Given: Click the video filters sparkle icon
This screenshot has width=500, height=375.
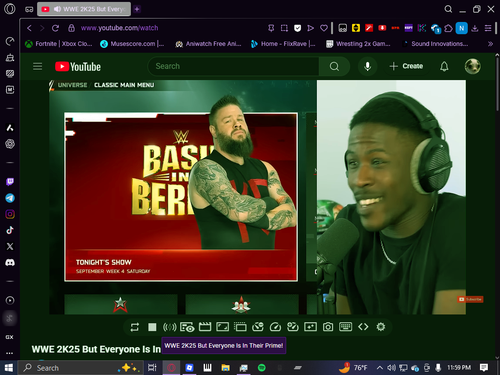Looking at the screenshot, I should [310, 327].
